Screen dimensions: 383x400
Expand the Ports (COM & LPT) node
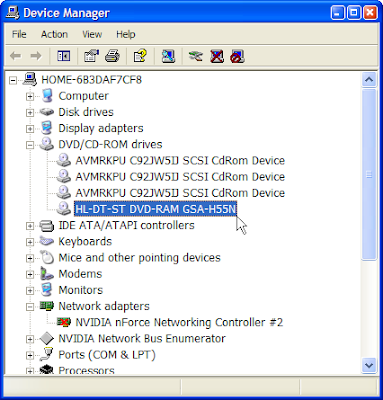[30, 355]
